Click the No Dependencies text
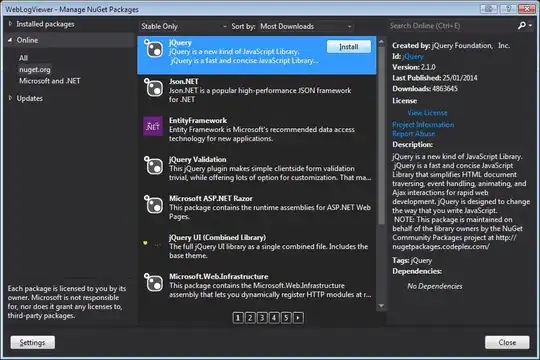 click(x=435, y=286)
